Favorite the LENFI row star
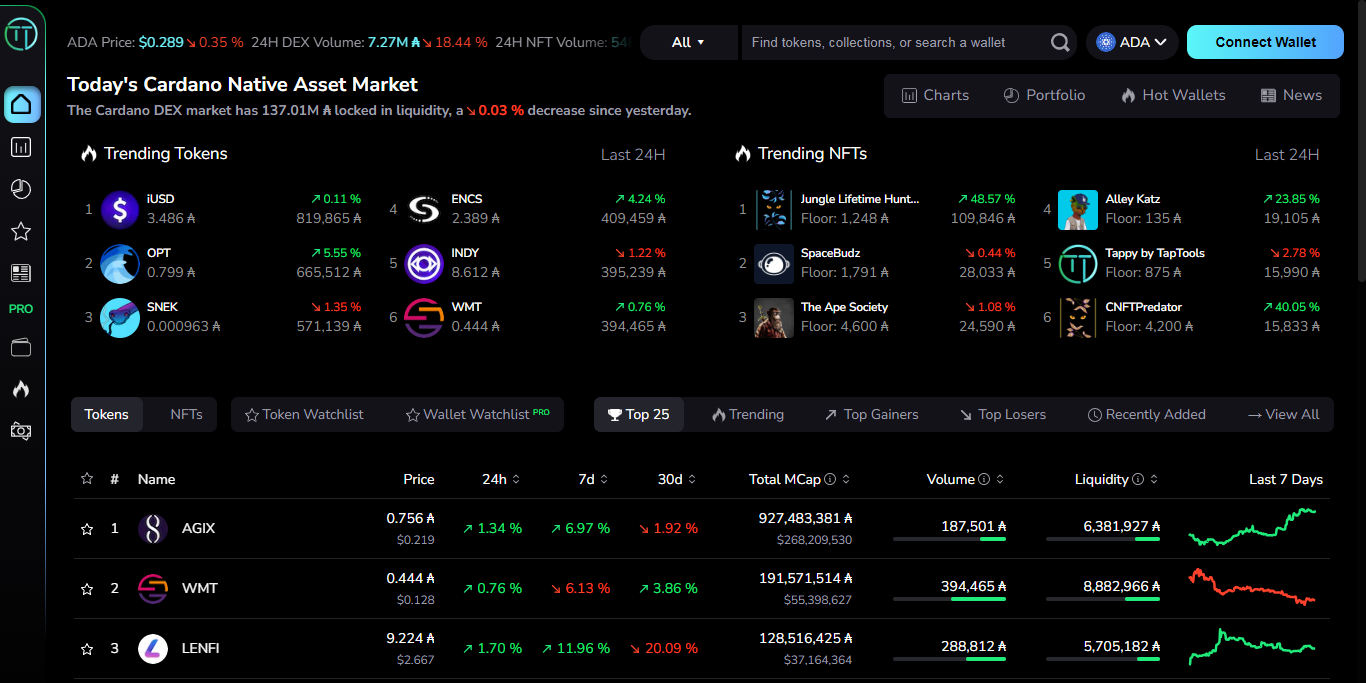This screenshot has width=1366, height=683. 87,649
